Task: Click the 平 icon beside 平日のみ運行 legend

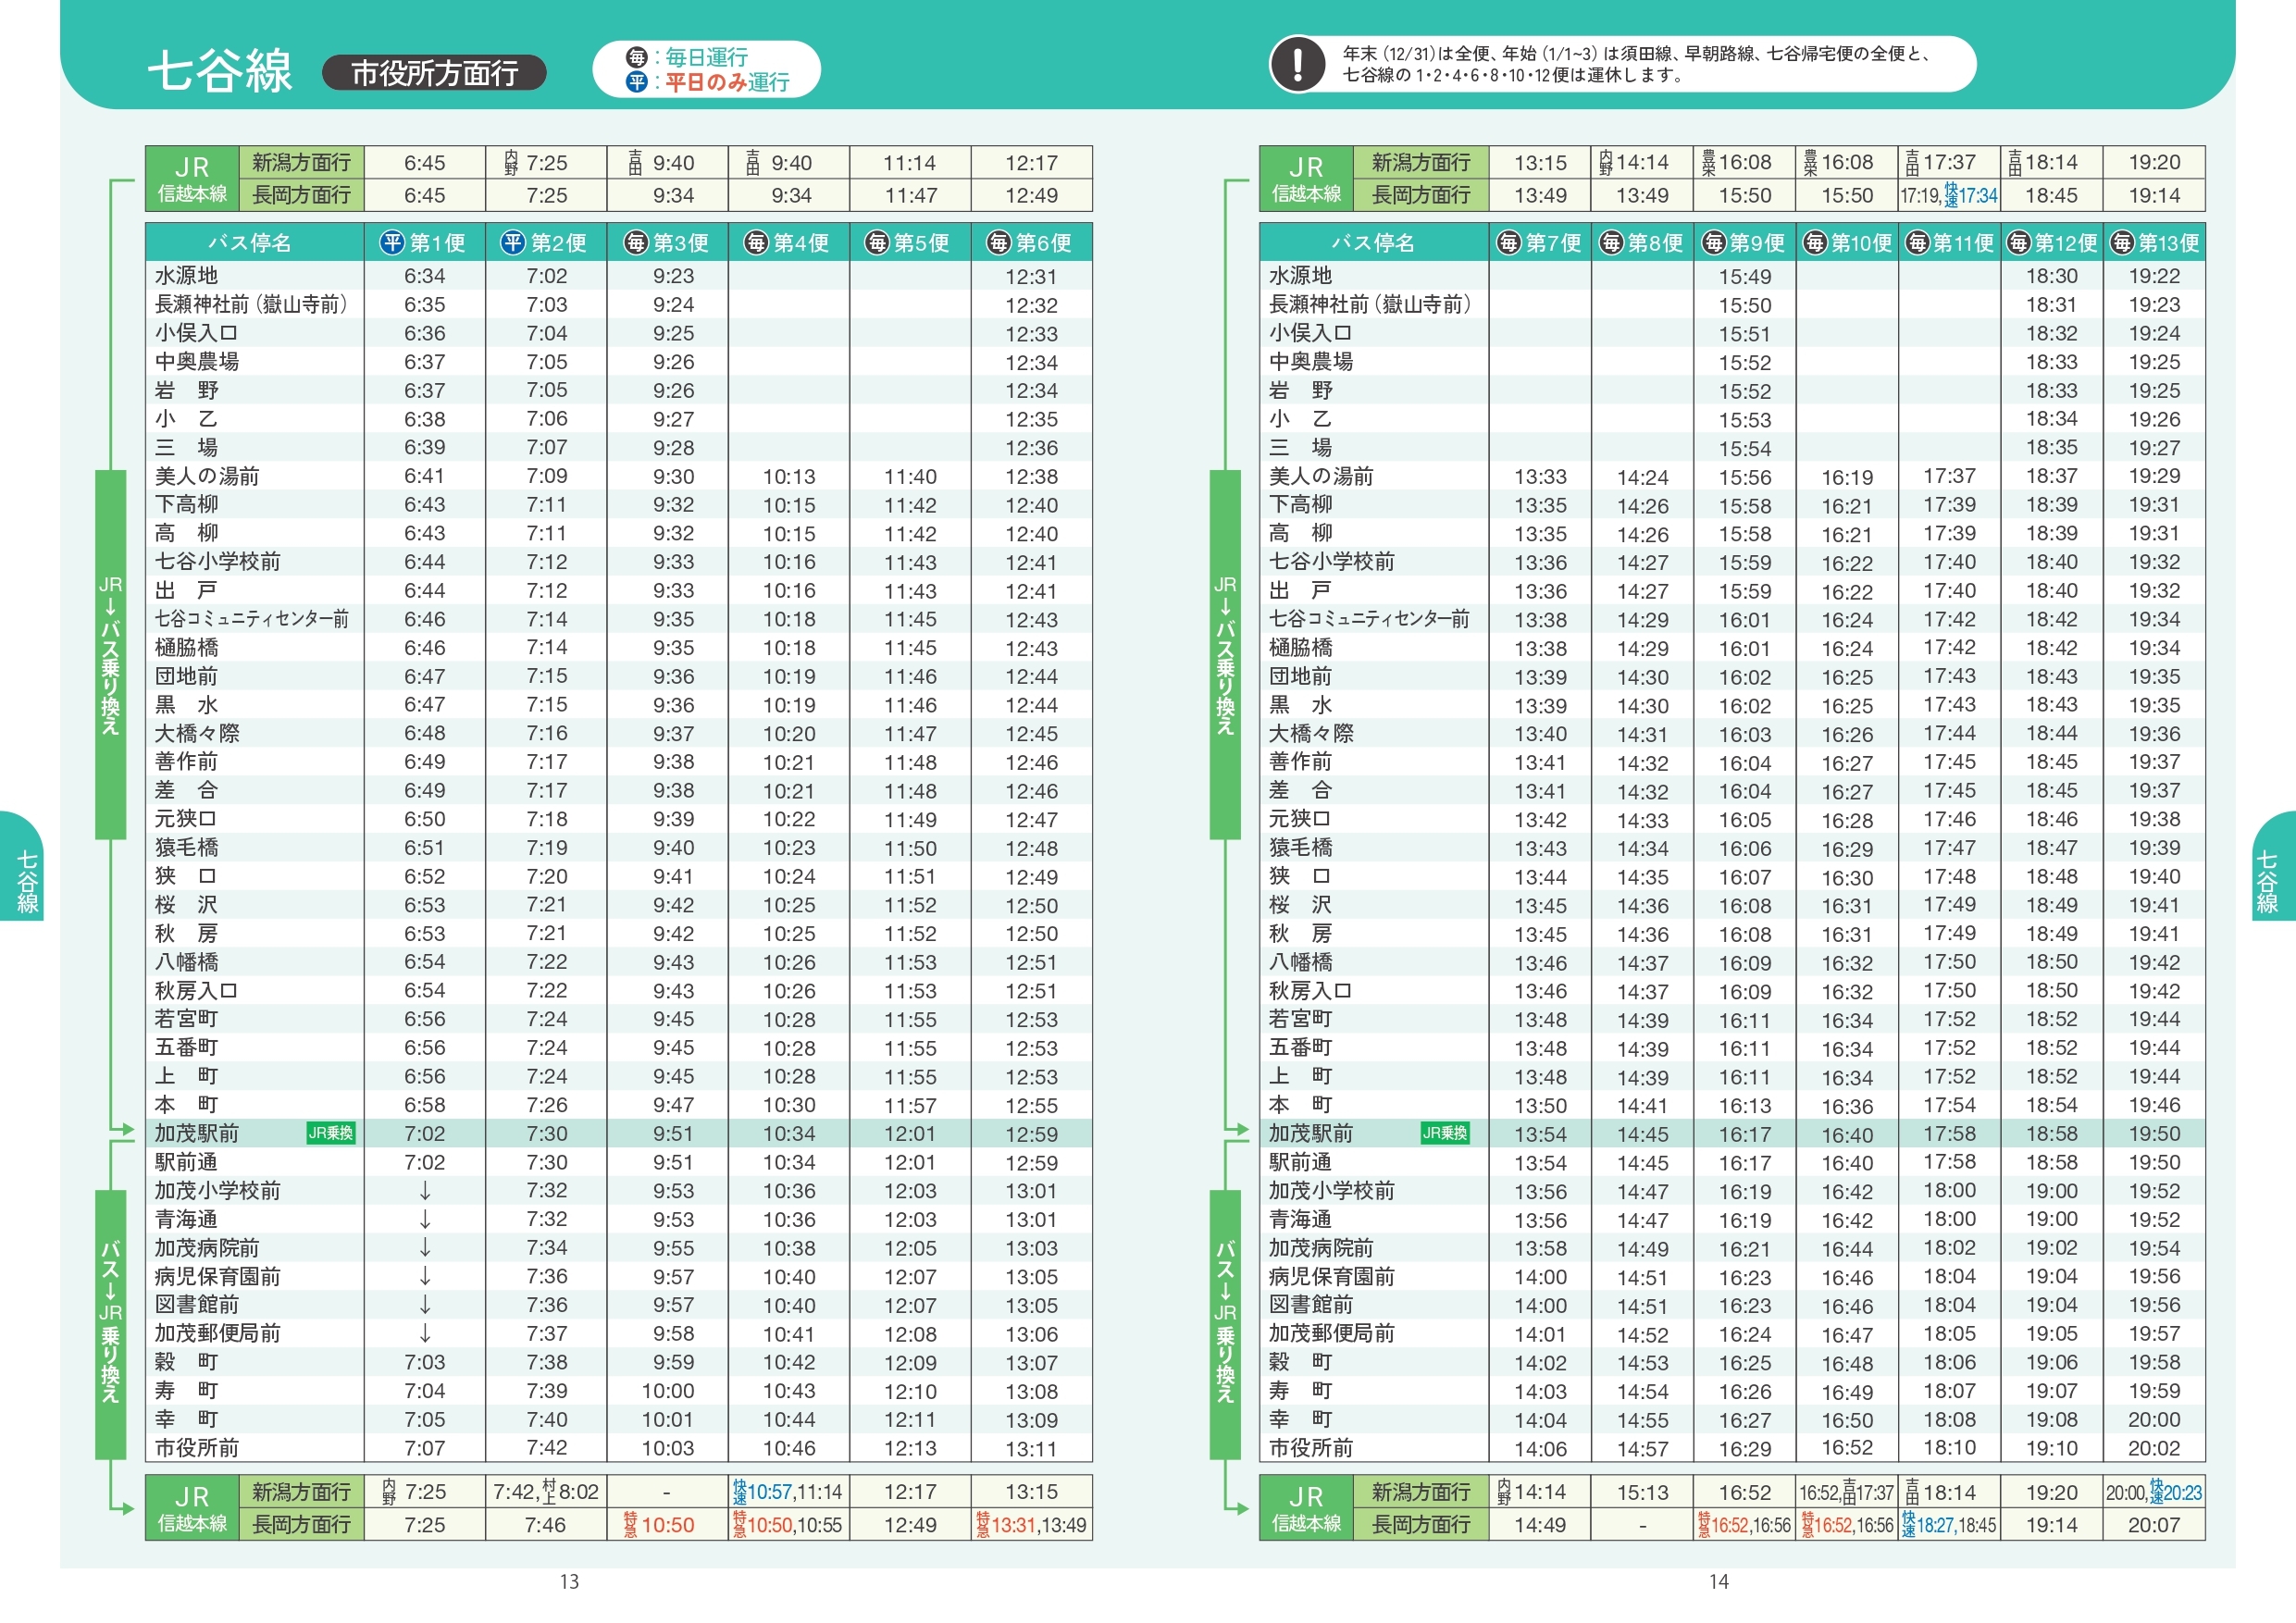Action: (x=637, y=82)
